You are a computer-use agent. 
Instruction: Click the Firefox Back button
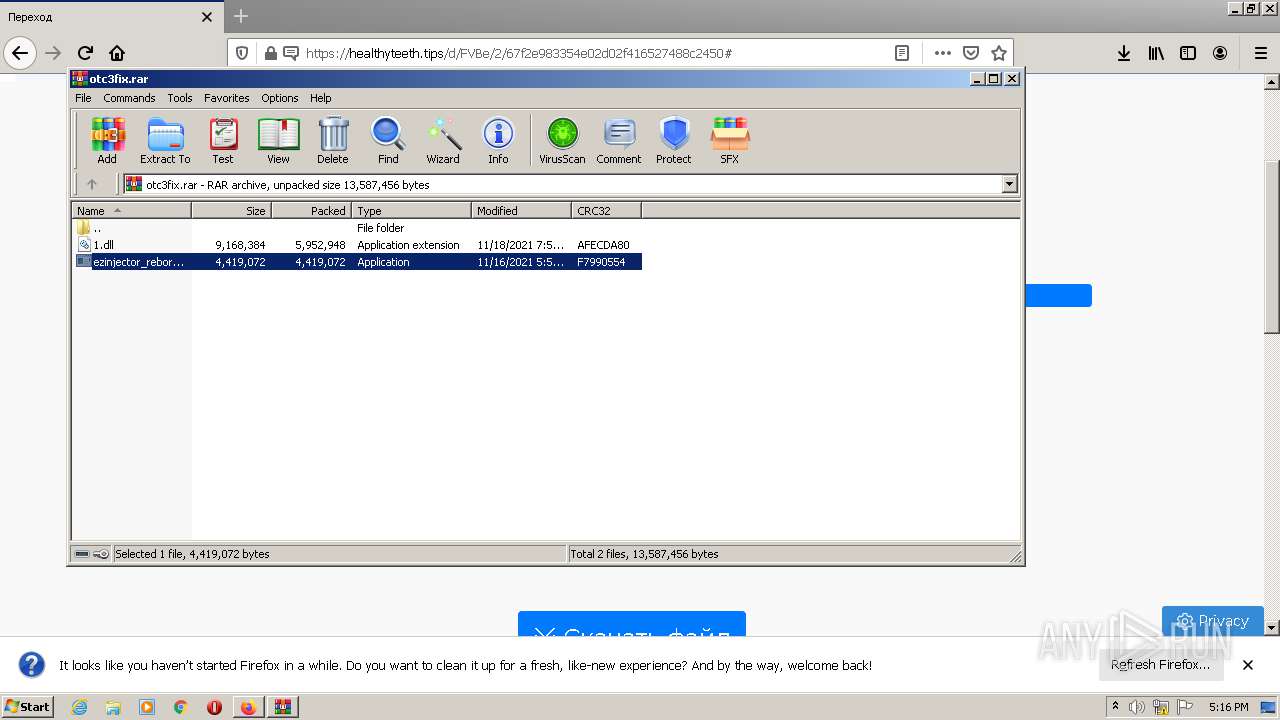pyautogui.click(x=20, y=53)
